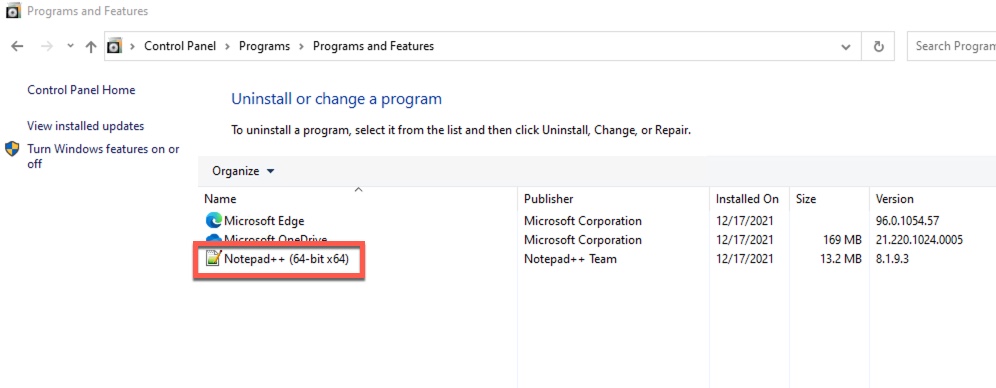Open Control Panel Home link
Image resolution: width=996 pixels, height=388 pixels.
[x=81, y=90]
